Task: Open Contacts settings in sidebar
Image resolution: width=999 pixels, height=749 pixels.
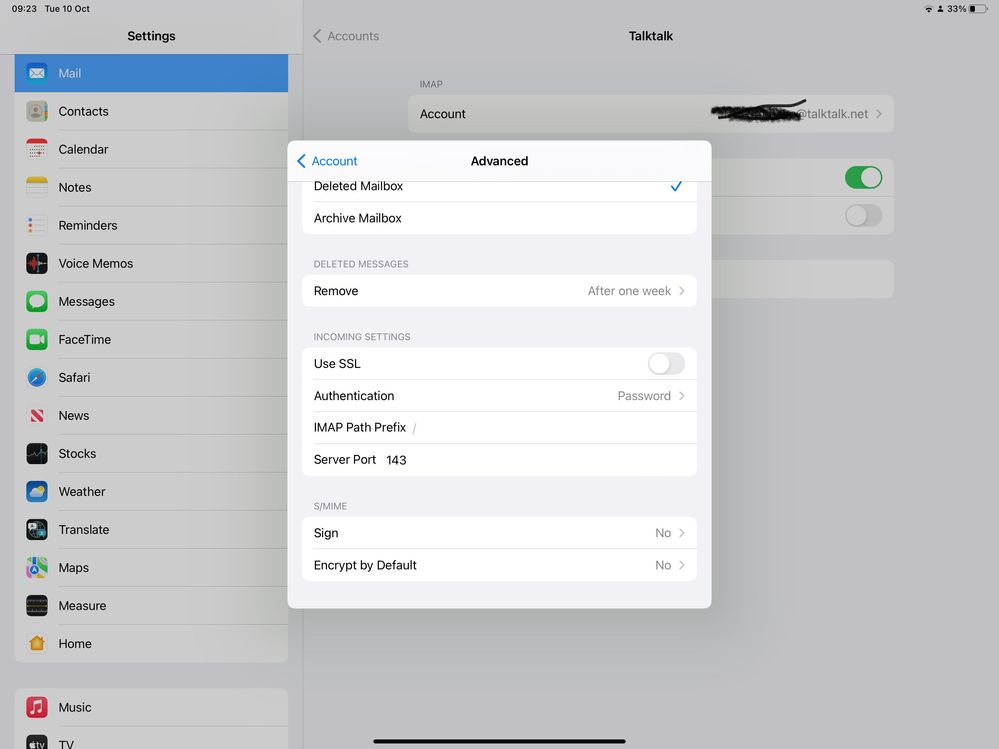Action: pyautogui.click(x=151, y=111)
